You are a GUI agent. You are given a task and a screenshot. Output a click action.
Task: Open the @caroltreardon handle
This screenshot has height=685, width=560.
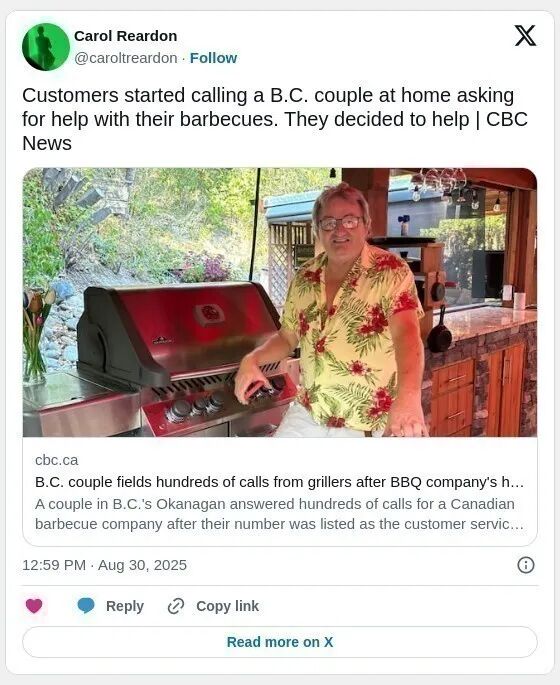[x=126, y=58]
